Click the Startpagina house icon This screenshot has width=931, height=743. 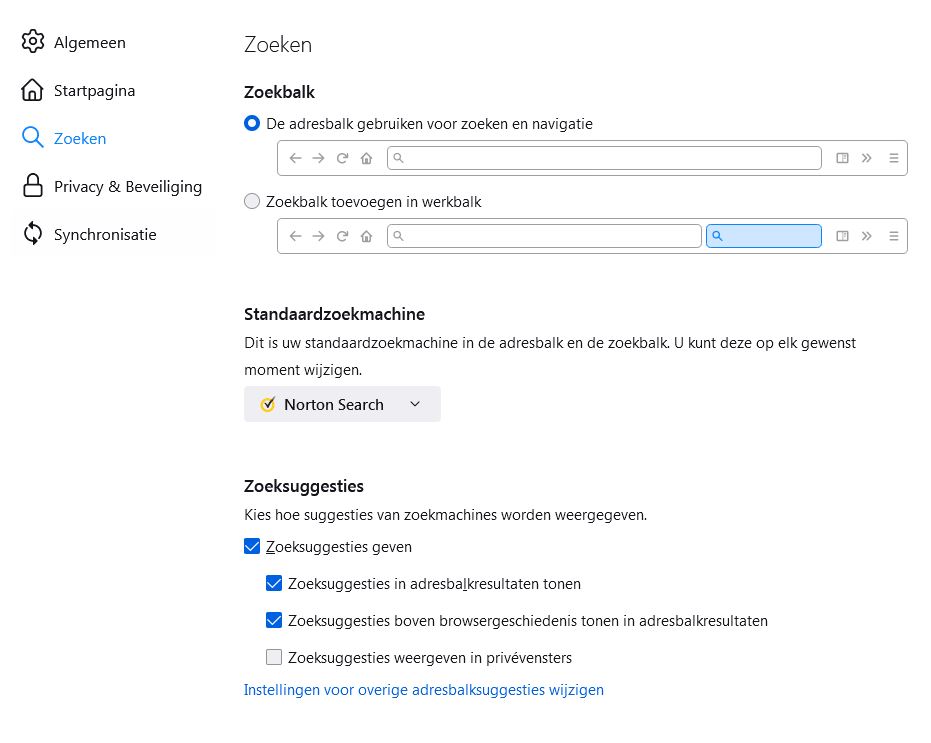(33, 90)
